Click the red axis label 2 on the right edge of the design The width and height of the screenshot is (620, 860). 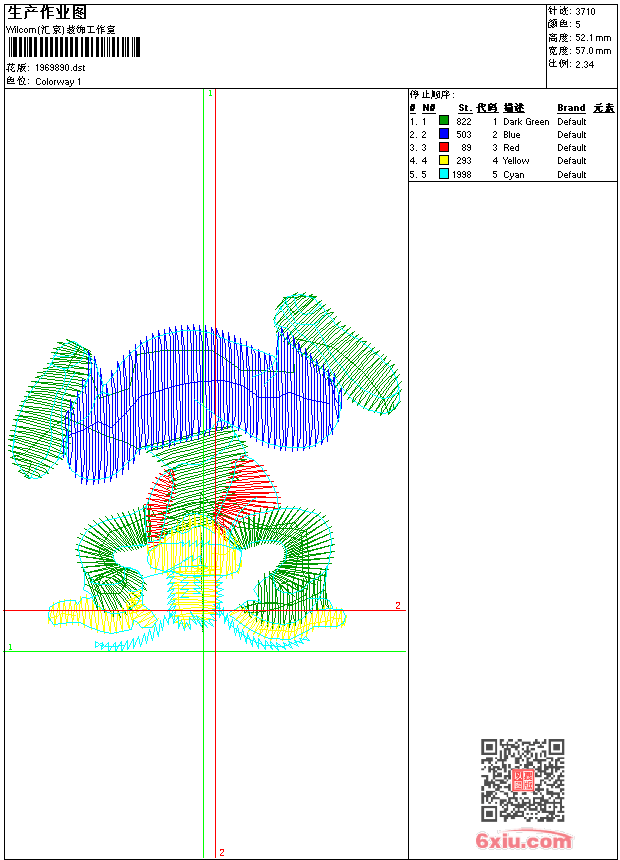click(x=398, y=606)
